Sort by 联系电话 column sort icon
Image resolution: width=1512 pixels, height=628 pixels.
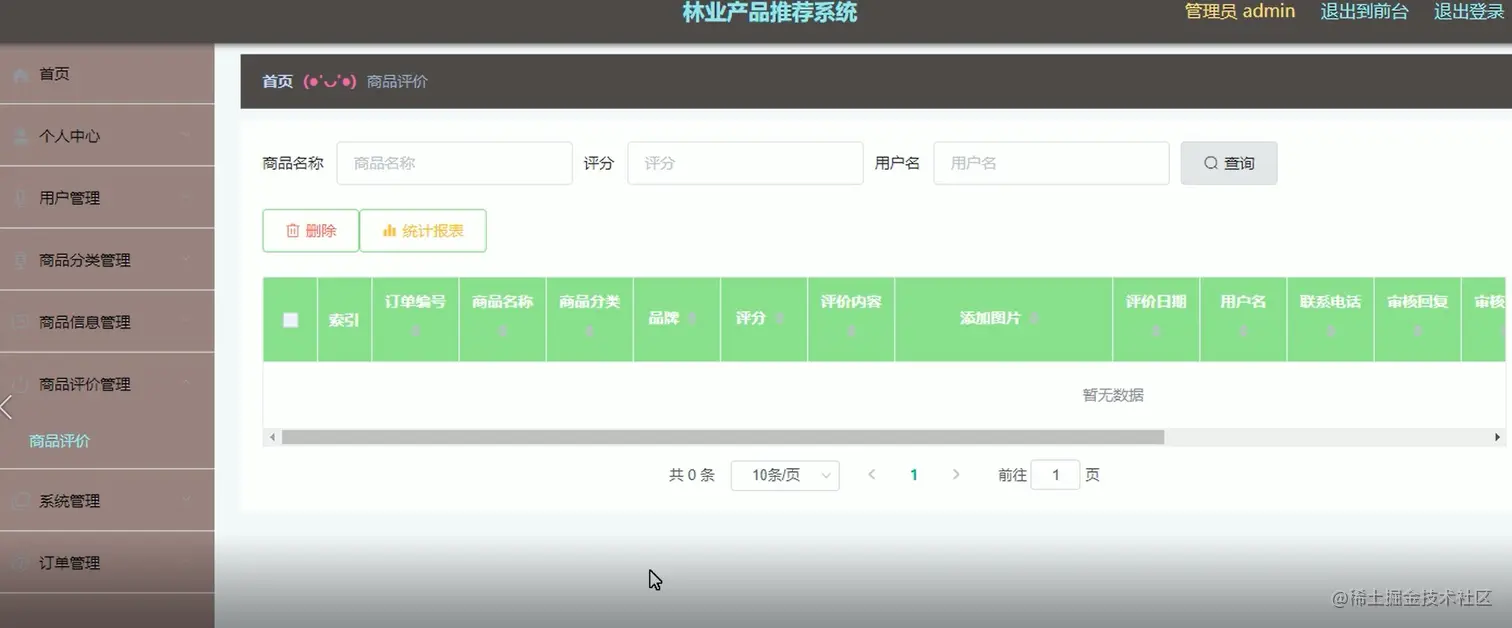tap(1330, 330)
